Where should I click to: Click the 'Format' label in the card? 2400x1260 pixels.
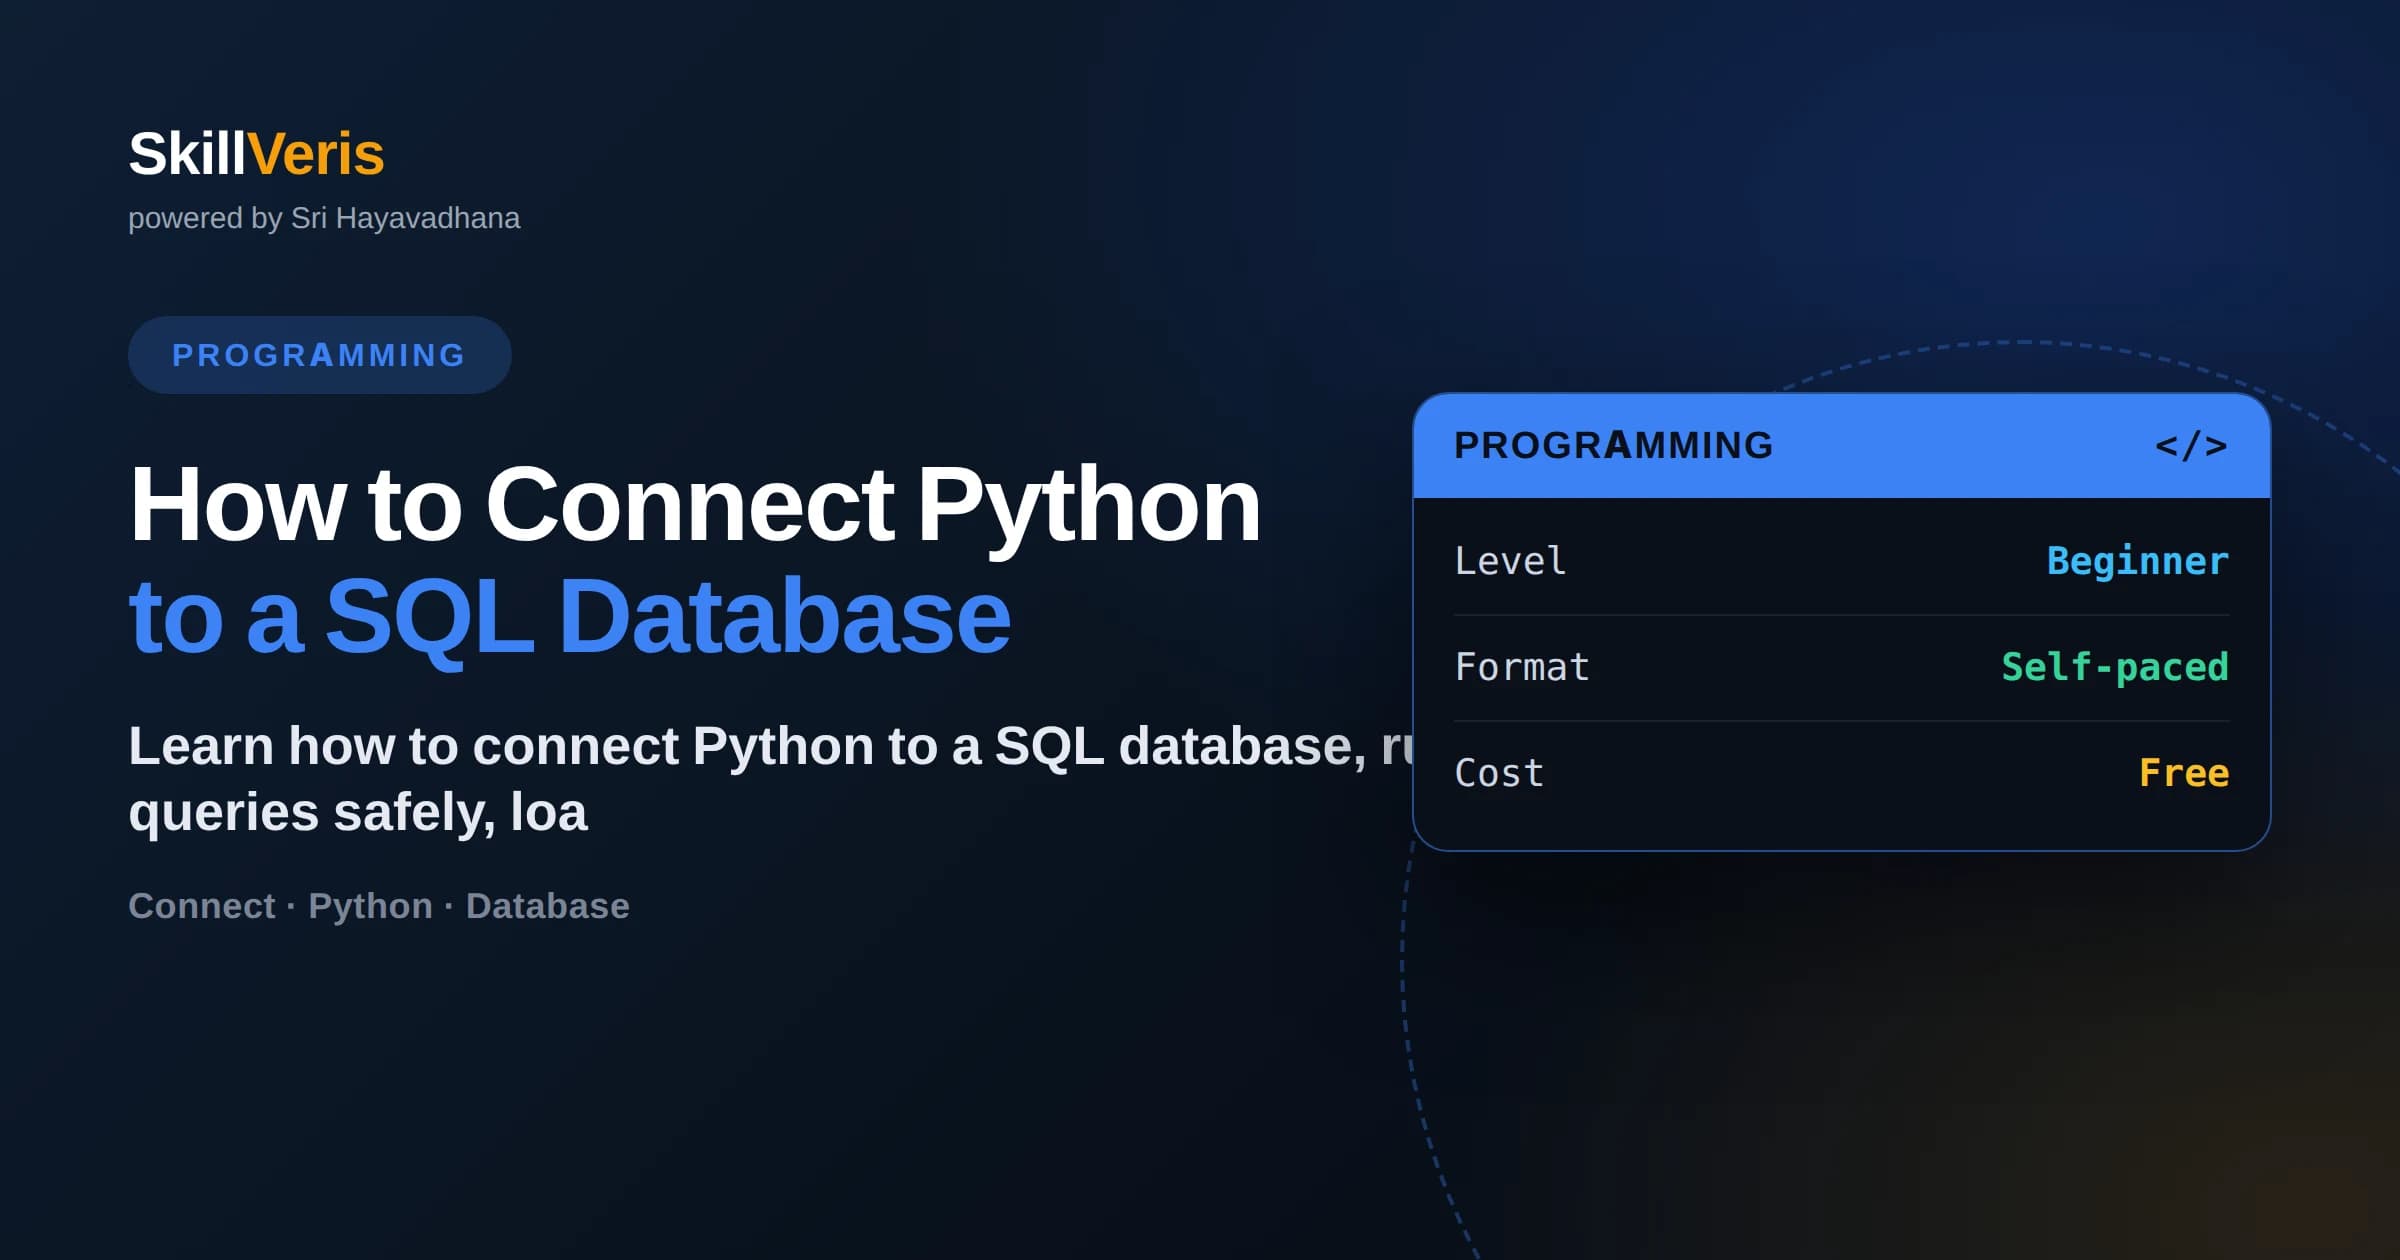(x=1522, y=667)
